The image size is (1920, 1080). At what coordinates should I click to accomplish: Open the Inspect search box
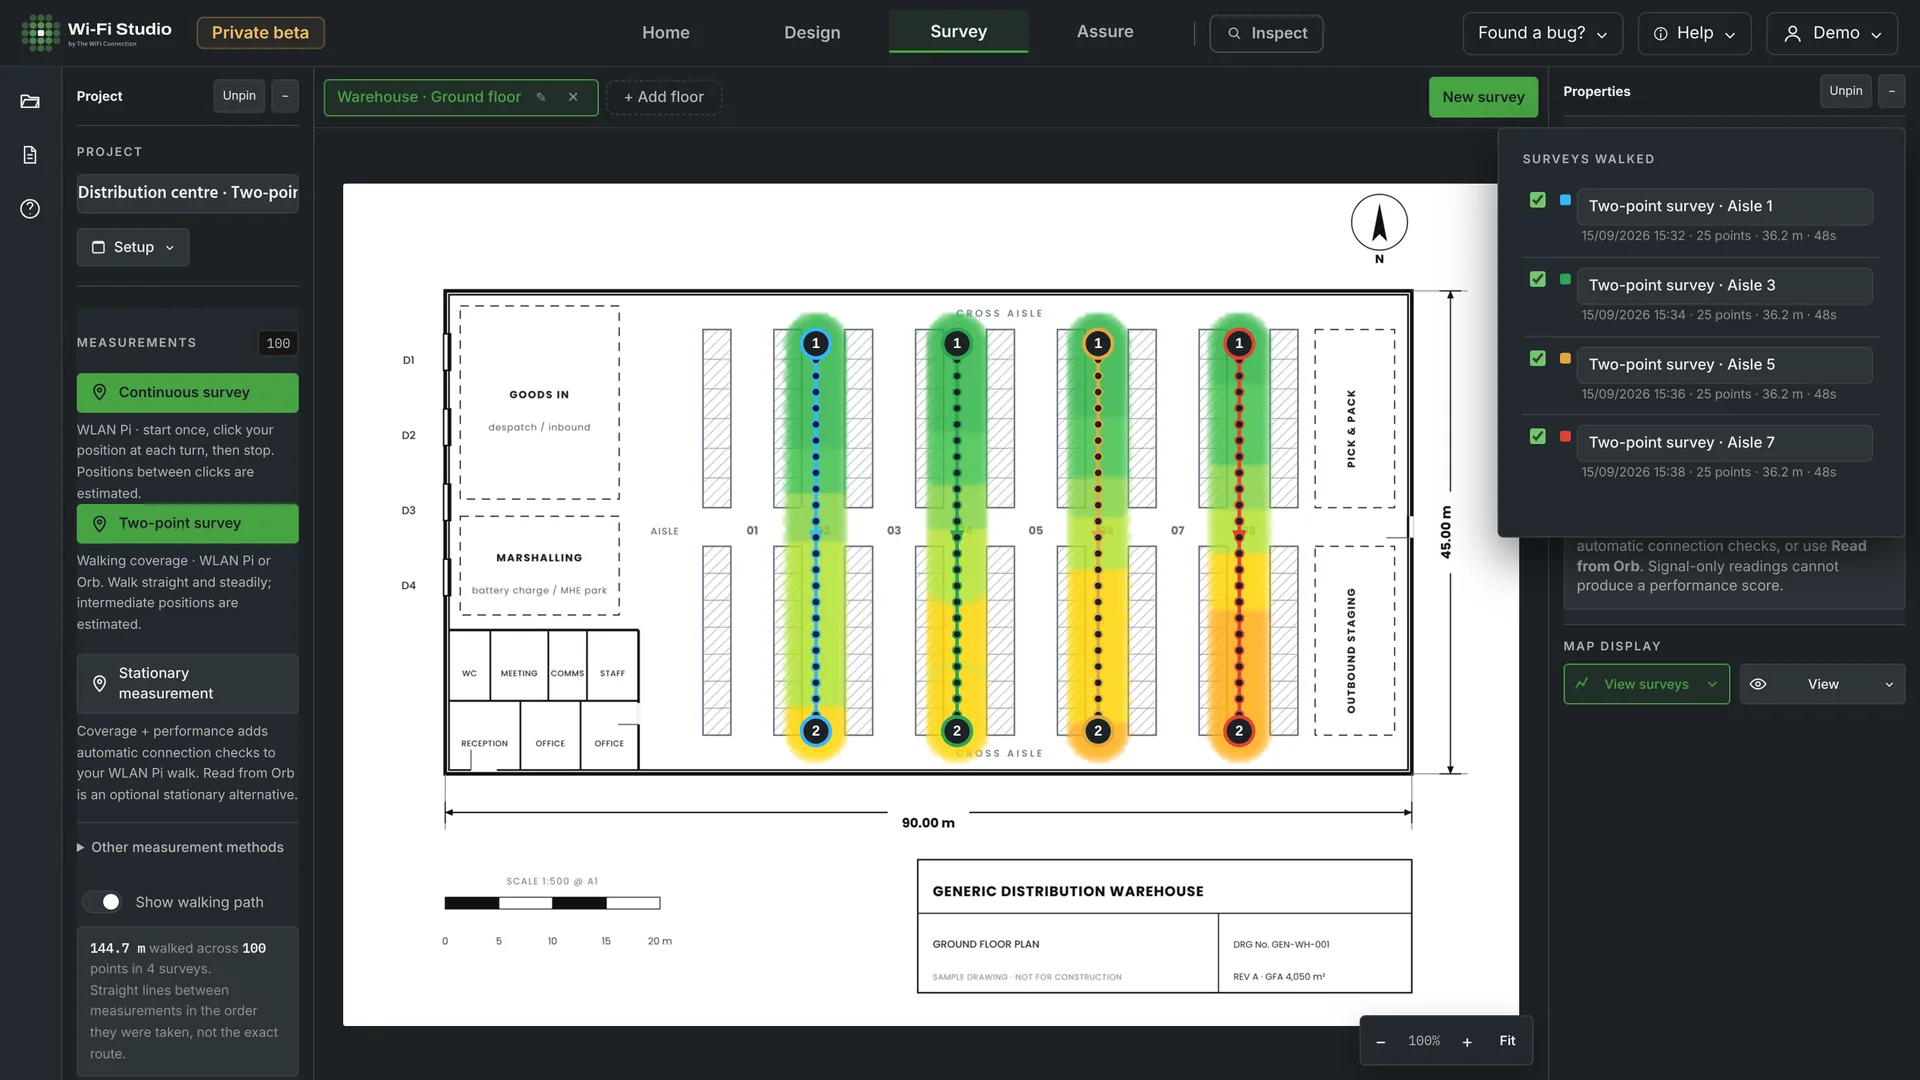click(x=1266, y=33)
